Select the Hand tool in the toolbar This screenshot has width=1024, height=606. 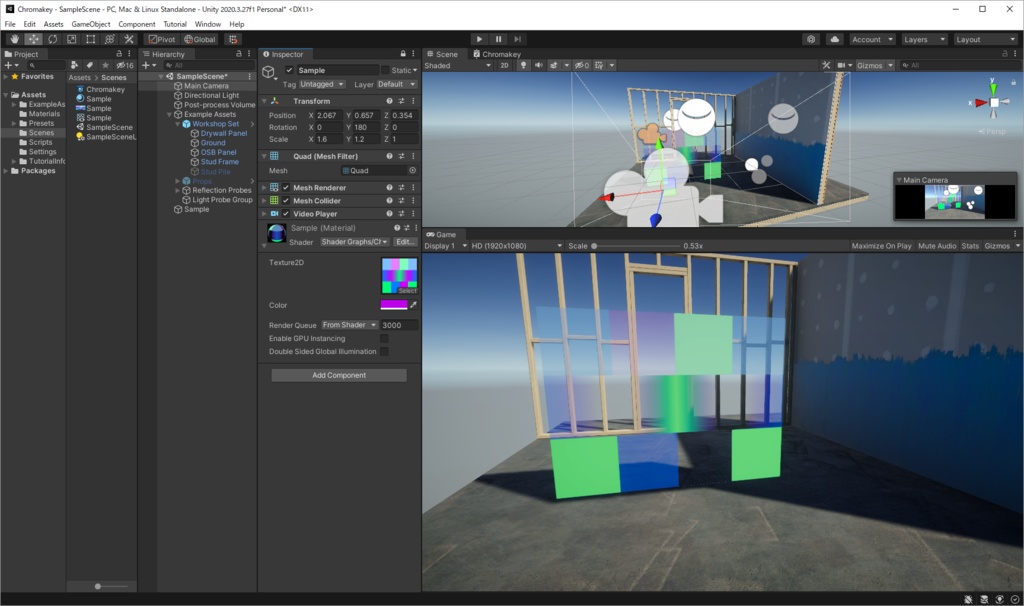click(15, 40)
